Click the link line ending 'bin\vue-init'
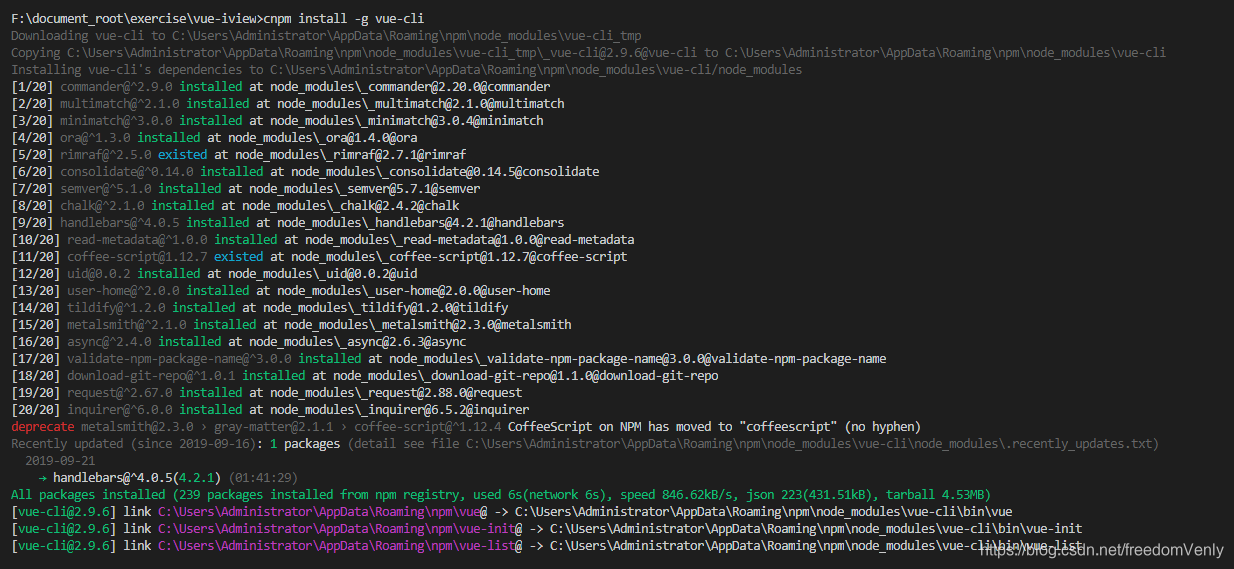Viewport: 1234px width, 569px height. pyautogui.click(x=547, y=528)
